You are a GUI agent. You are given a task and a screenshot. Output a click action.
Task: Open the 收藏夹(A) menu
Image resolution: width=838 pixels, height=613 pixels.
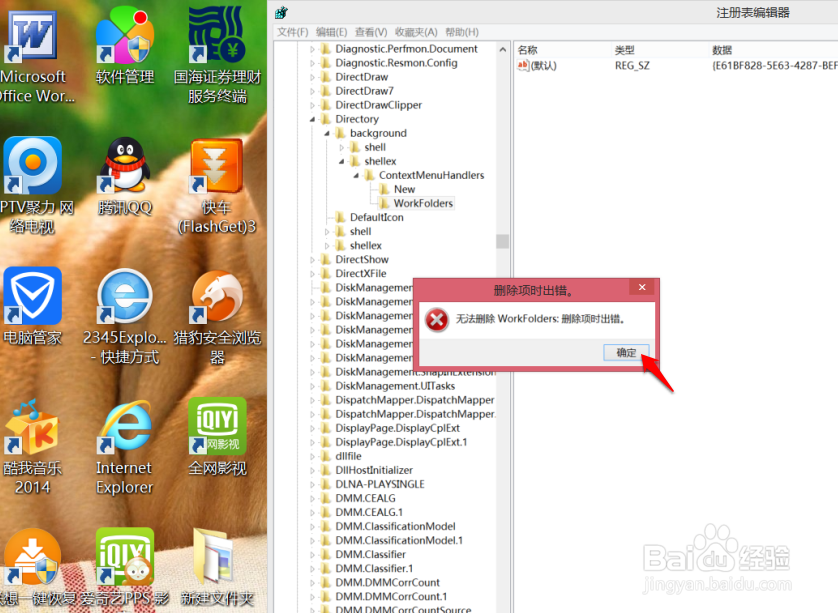pyautogui.click(x=416, y=32)
